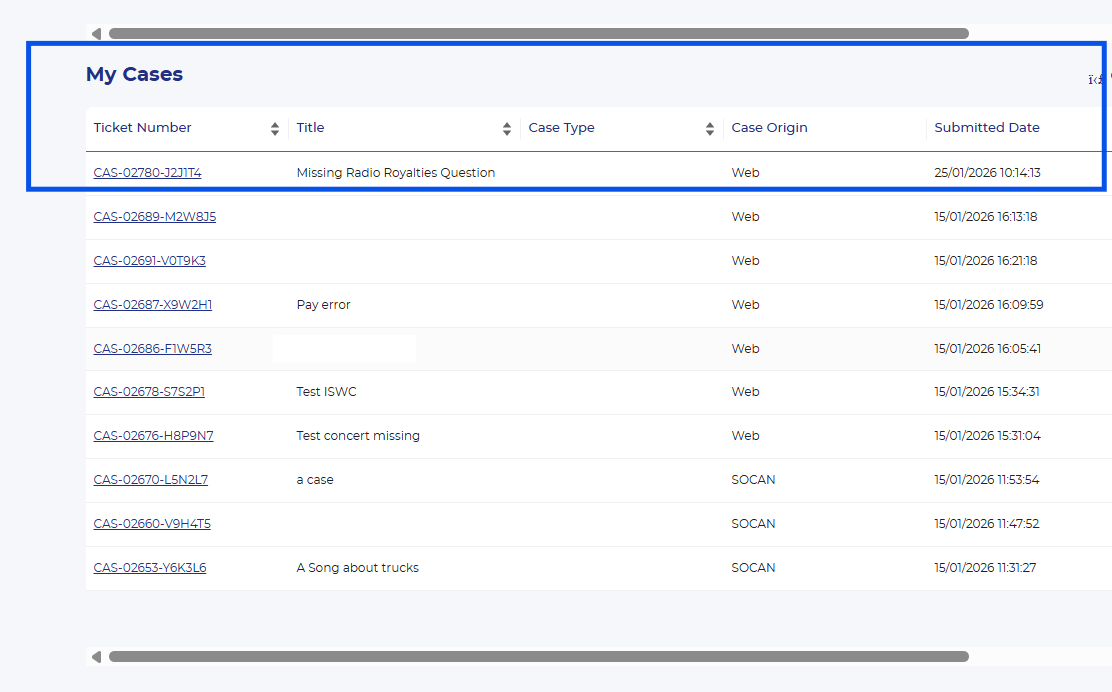This screenshot has height=692, width=1112.
Task: Open ticket CAS-02780-J2J1T4
Action: pos(147,173)
